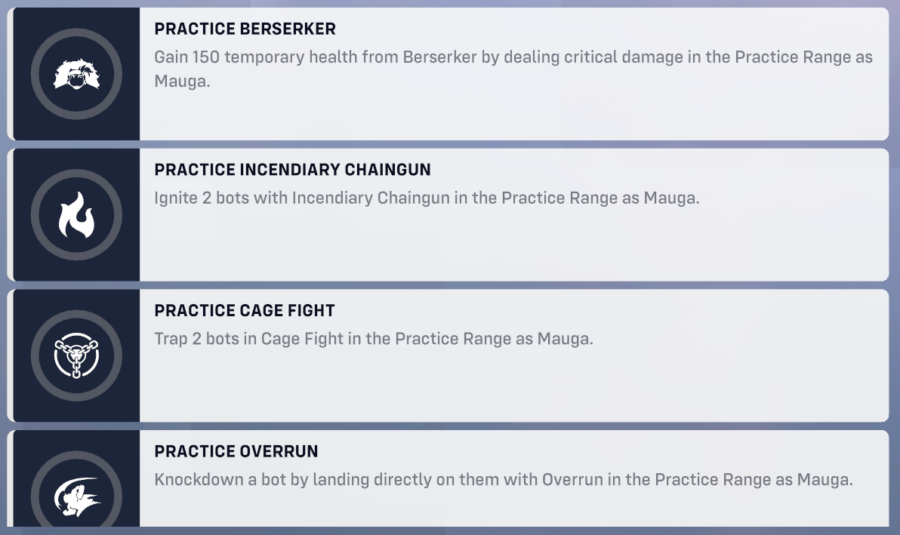The height and width of the screenshot is (535, 900).
Task: Click the 'Knockdown a bot' description text
Action: click(x=503, y=480)
